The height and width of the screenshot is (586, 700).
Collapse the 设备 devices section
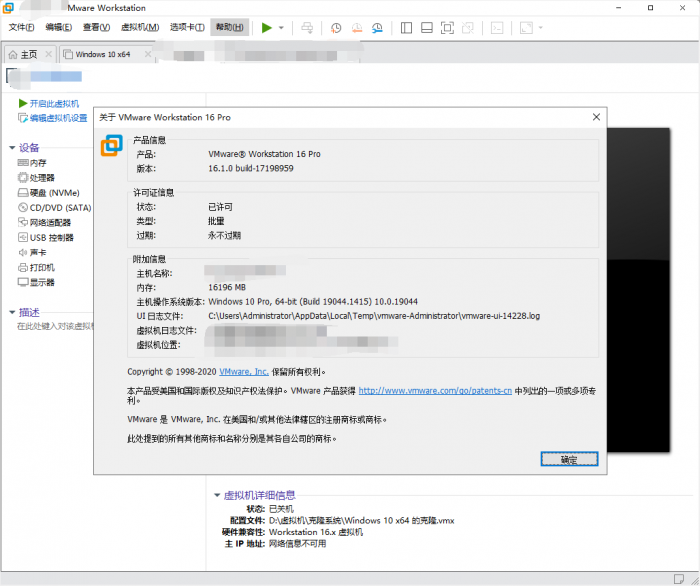(x=12, y=148)
